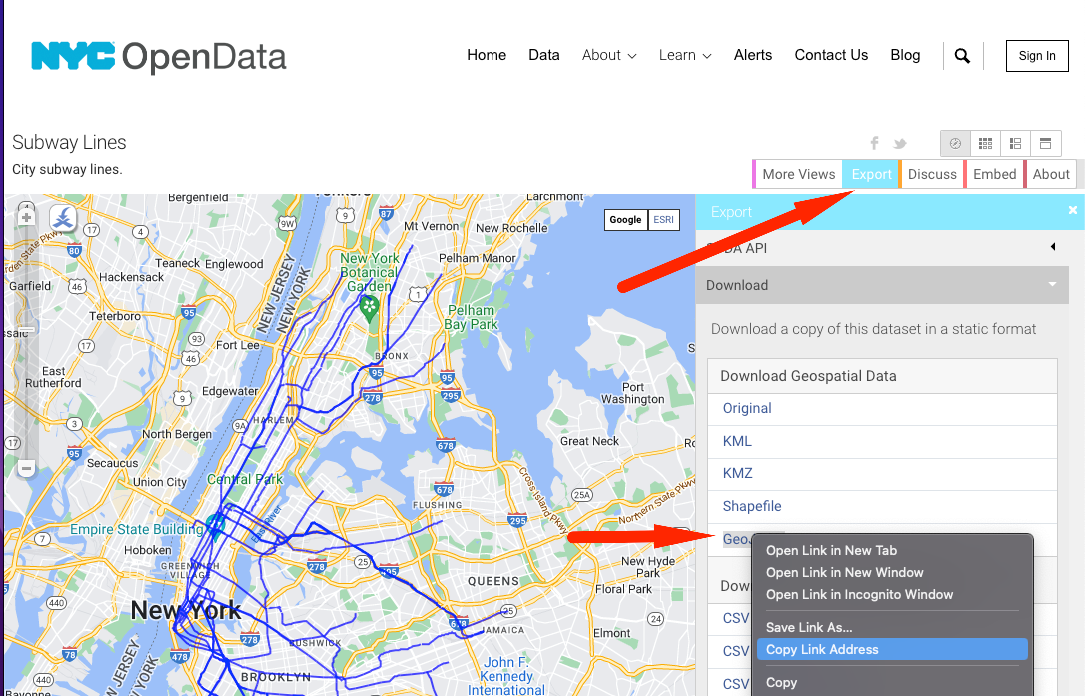Choose Save Link As in context menu
The height and width of the screenshot is (696, 1085).
coord(893,628)
